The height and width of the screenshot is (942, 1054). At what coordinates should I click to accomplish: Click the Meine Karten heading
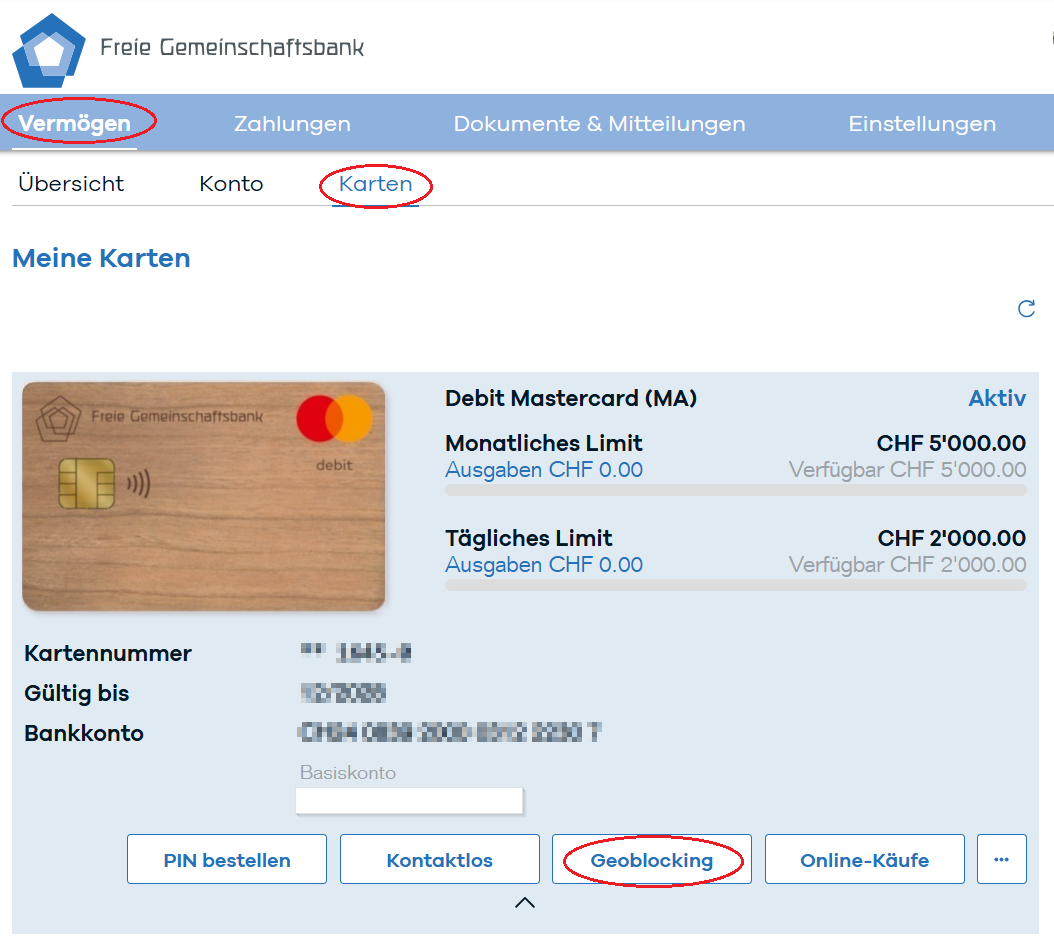[102, 258]
